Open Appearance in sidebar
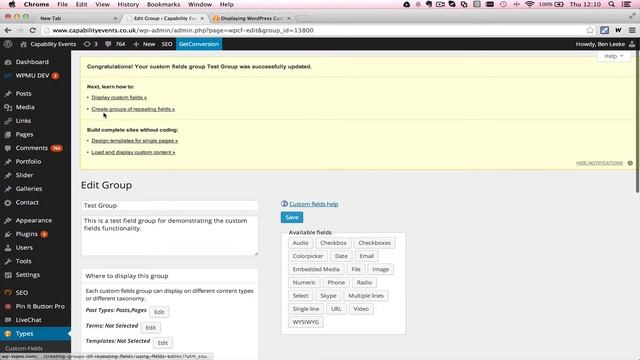640x360 pixels. coord(35,220)
